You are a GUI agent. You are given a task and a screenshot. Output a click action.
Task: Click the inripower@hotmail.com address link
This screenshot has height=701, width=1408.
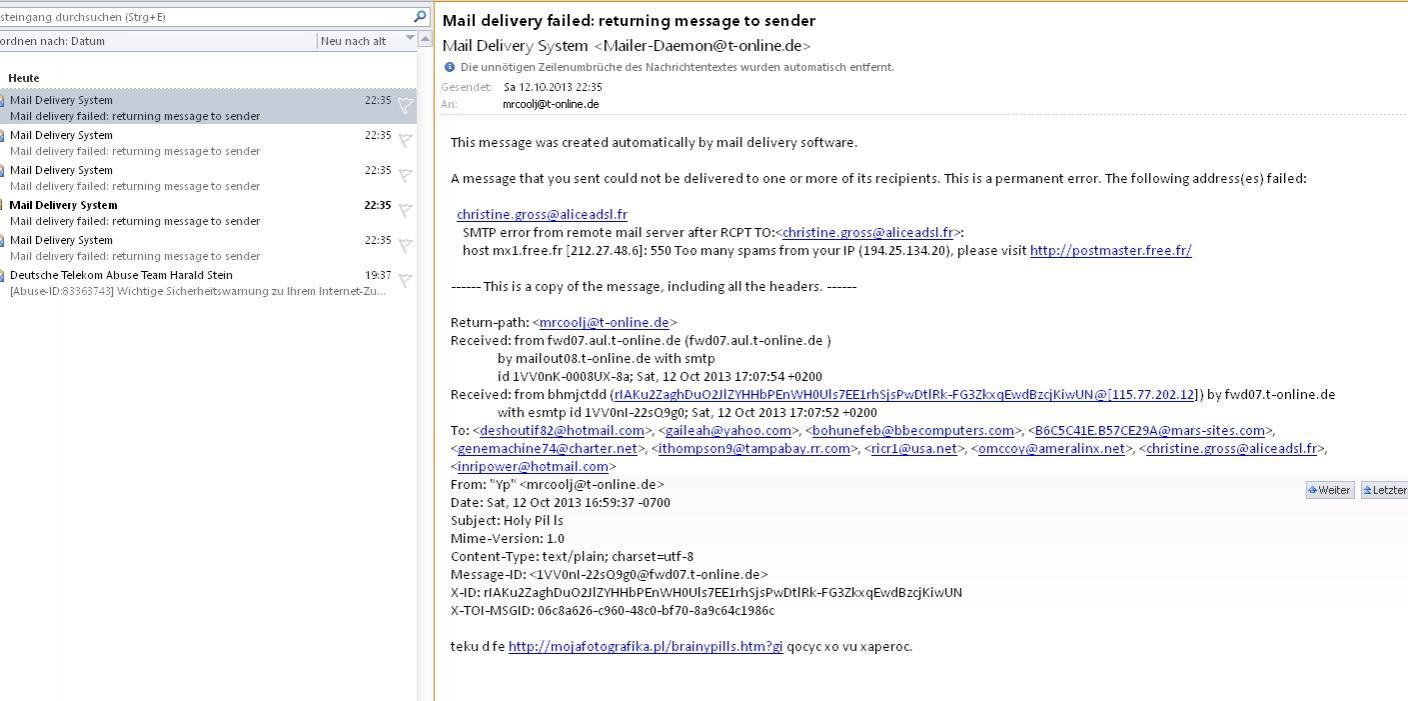click(x=533, y=467)
